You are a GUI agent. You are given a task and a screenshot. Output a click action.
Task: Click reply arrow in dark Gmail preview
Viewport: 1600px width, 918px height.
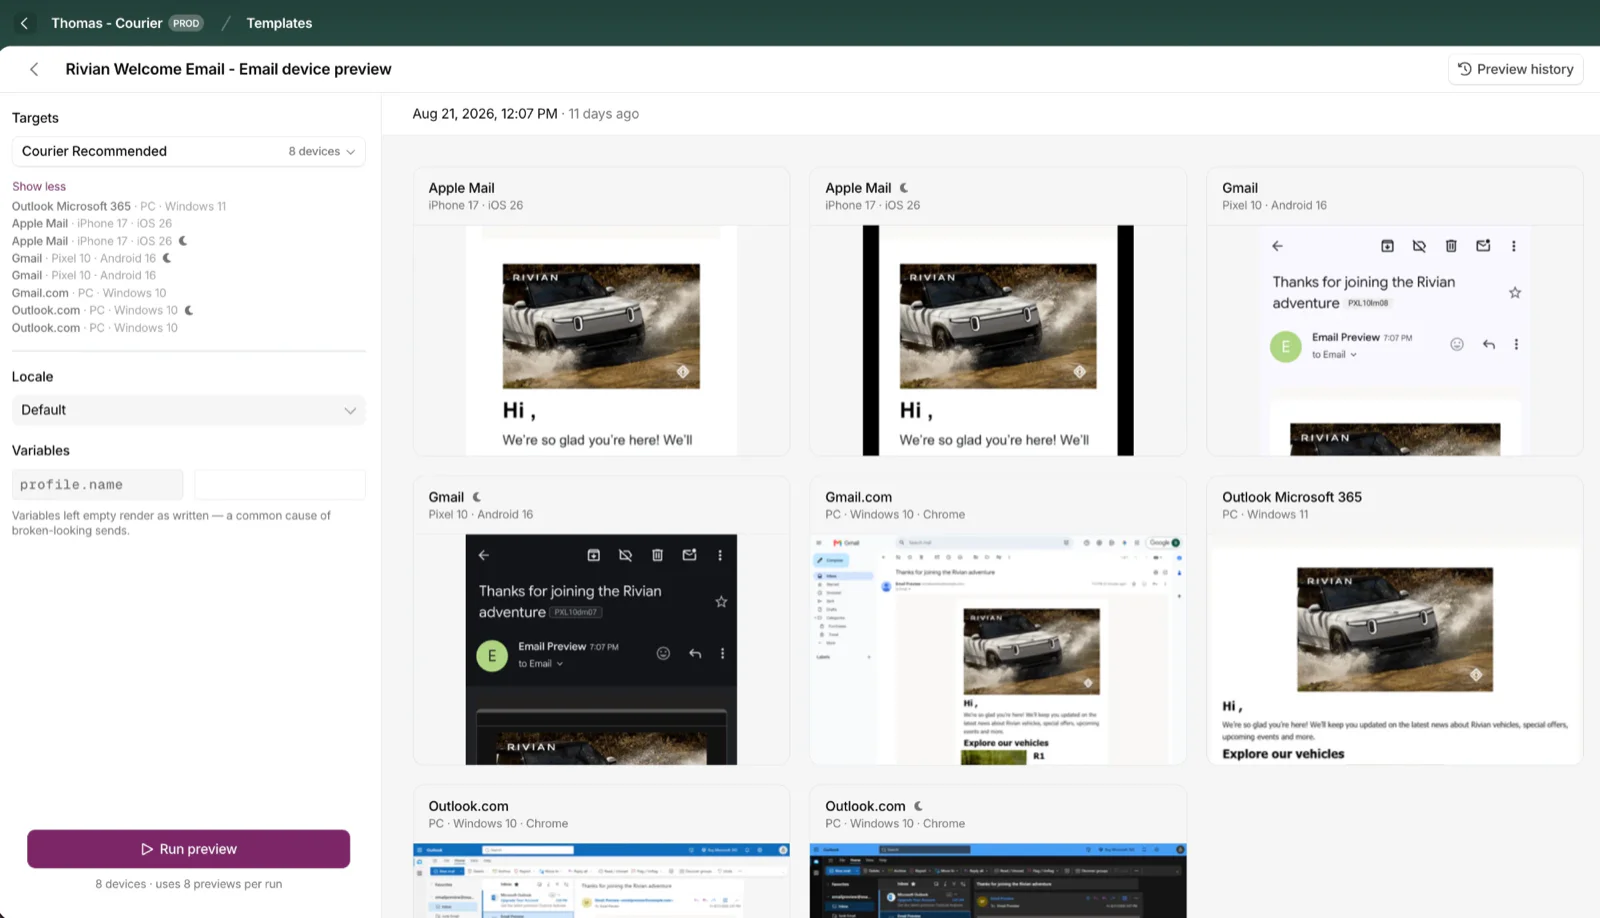(x=695, y=654)
